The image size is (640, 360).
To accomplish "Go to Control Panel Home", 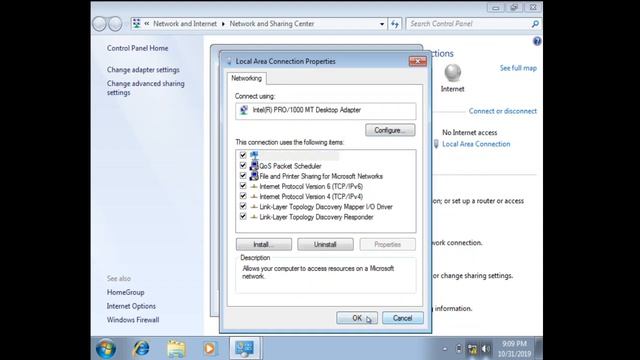I will click(138, 48).
